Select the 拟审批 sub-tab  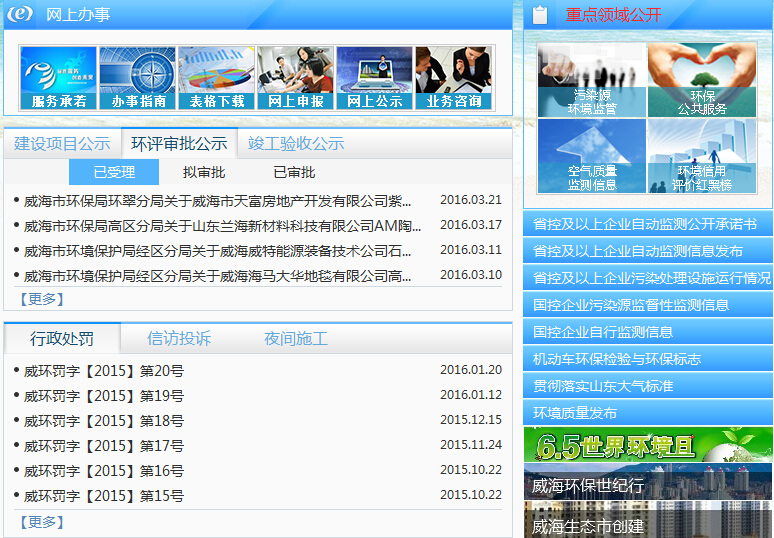tap(204, 172)
